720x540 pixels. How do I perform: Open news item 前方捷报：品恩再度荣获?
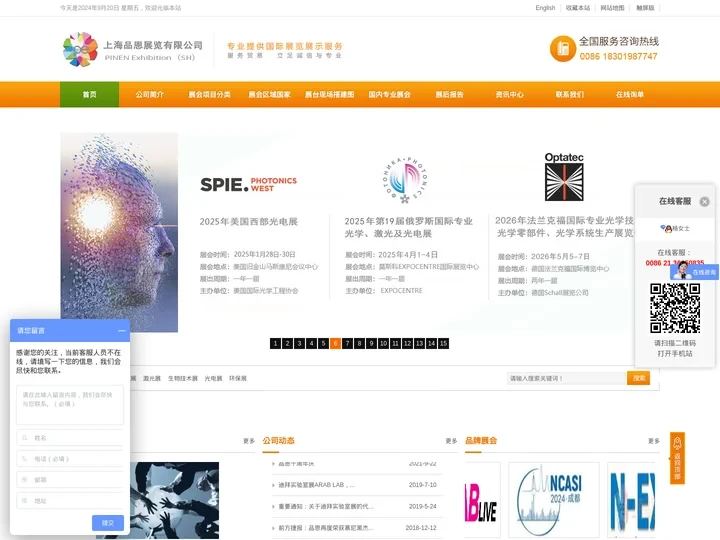pos(326,528)
